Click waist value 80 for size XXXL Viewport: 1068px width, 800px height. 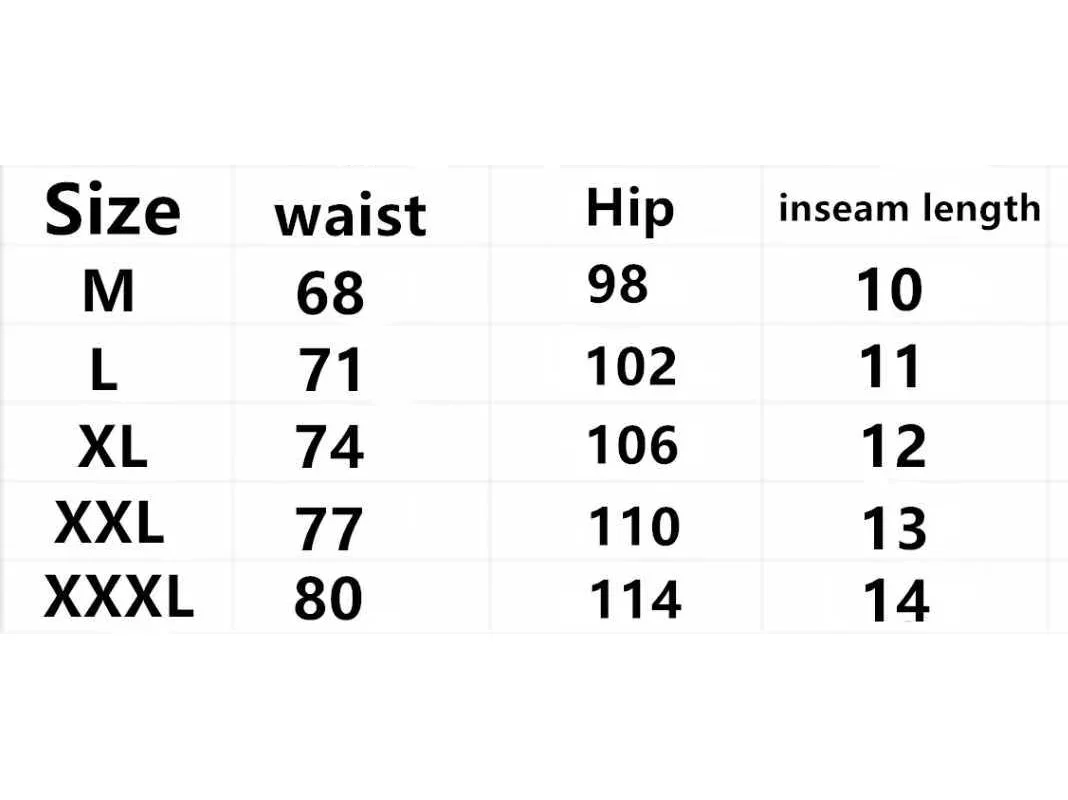point(328,598)
